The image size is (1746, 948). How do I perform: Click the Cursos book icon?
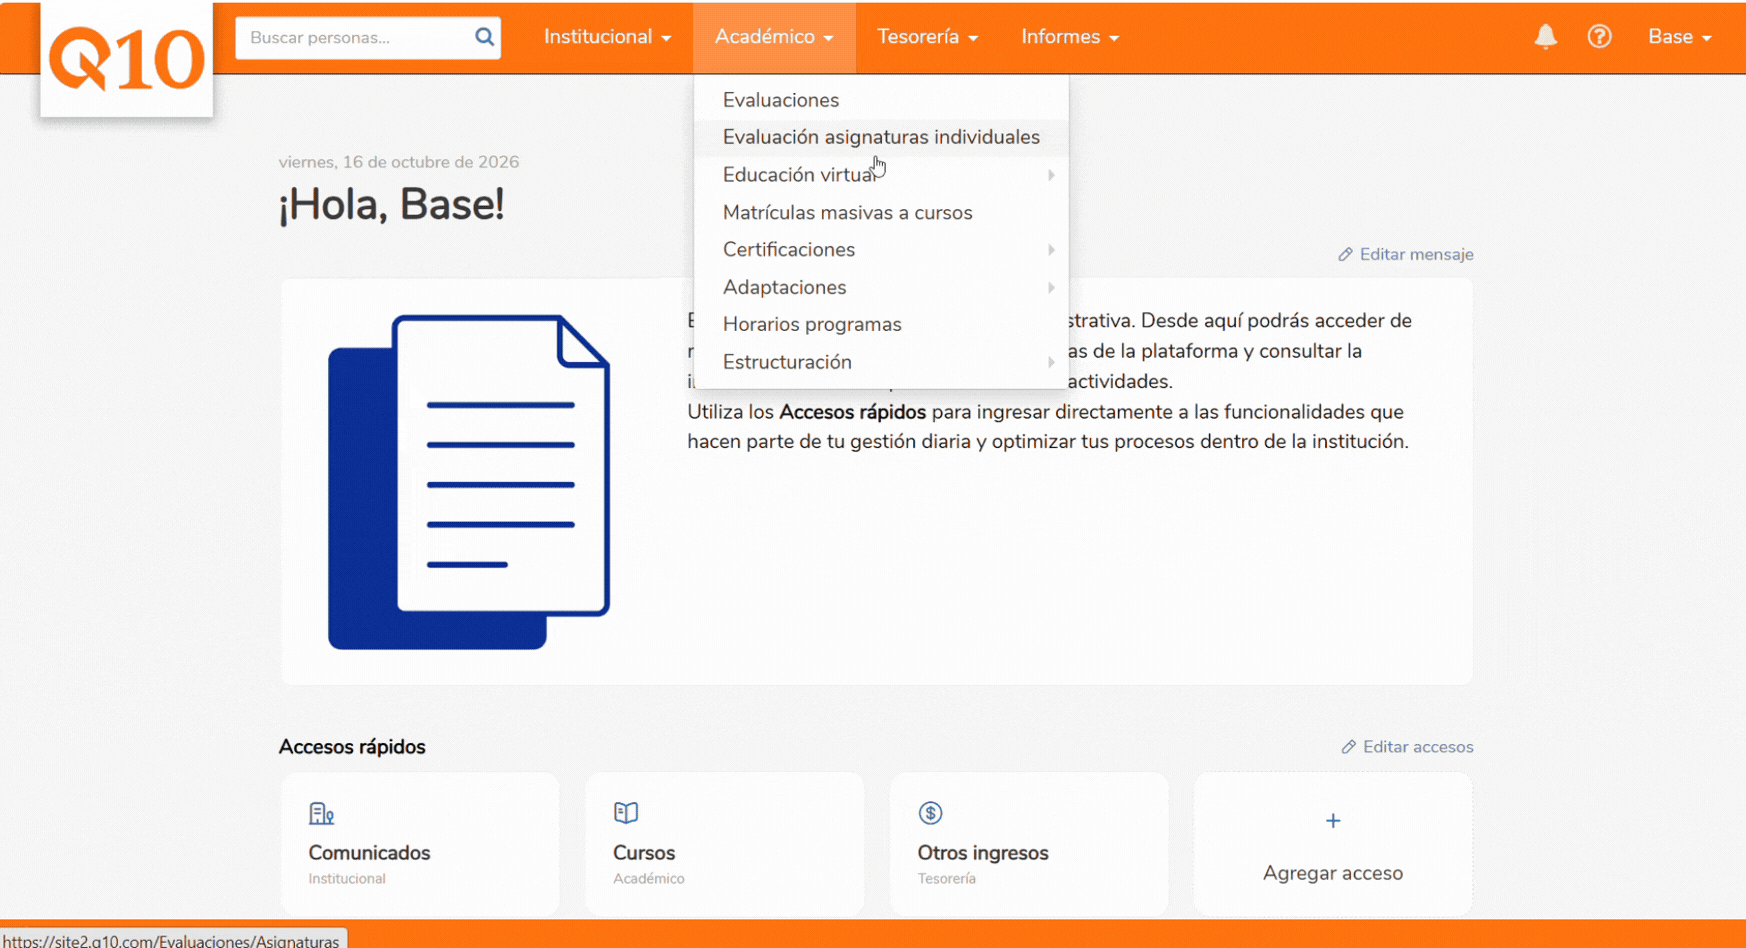626,813
